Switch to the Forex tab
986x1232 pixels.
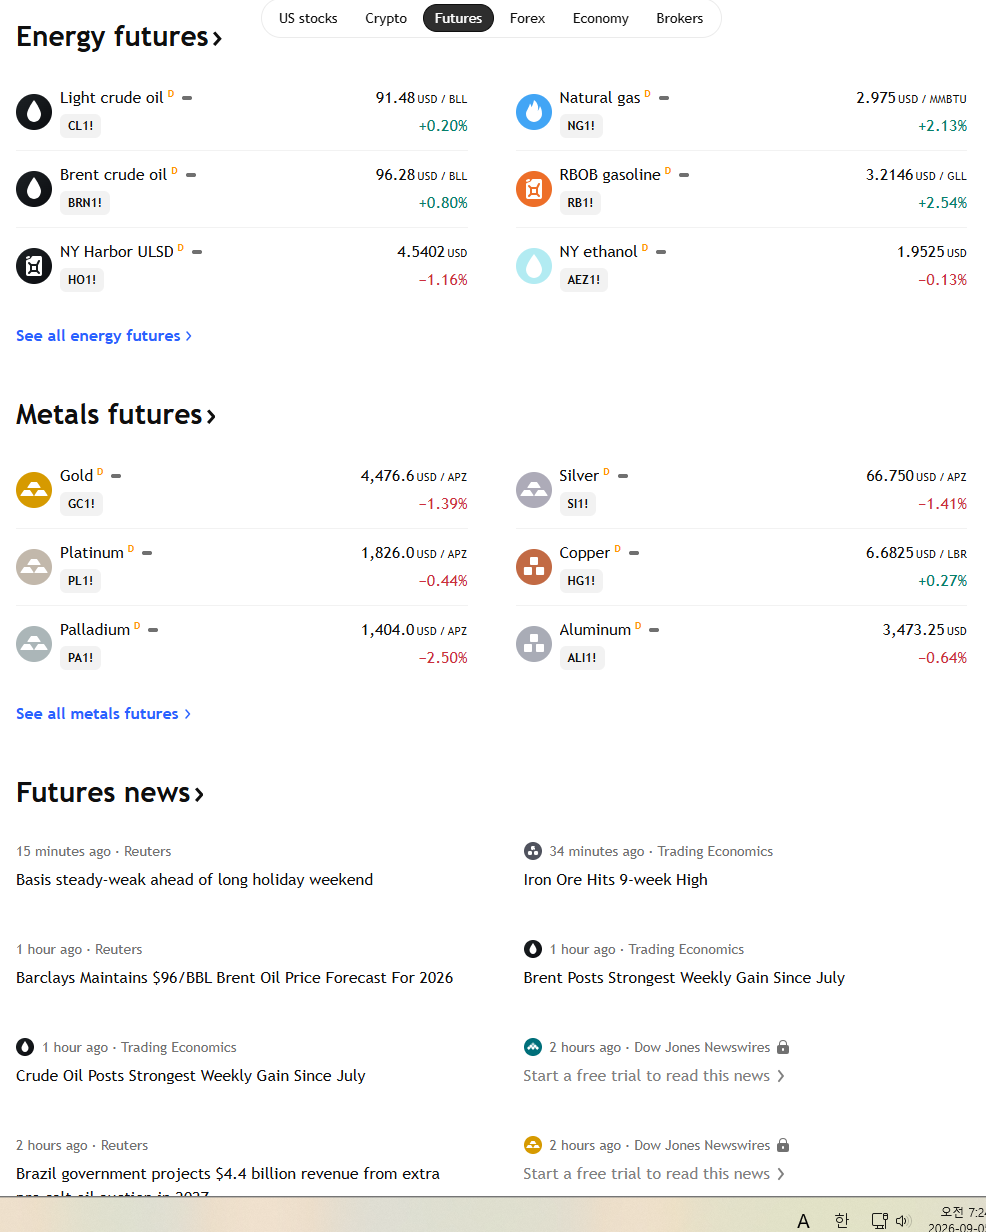pos(527,18)
